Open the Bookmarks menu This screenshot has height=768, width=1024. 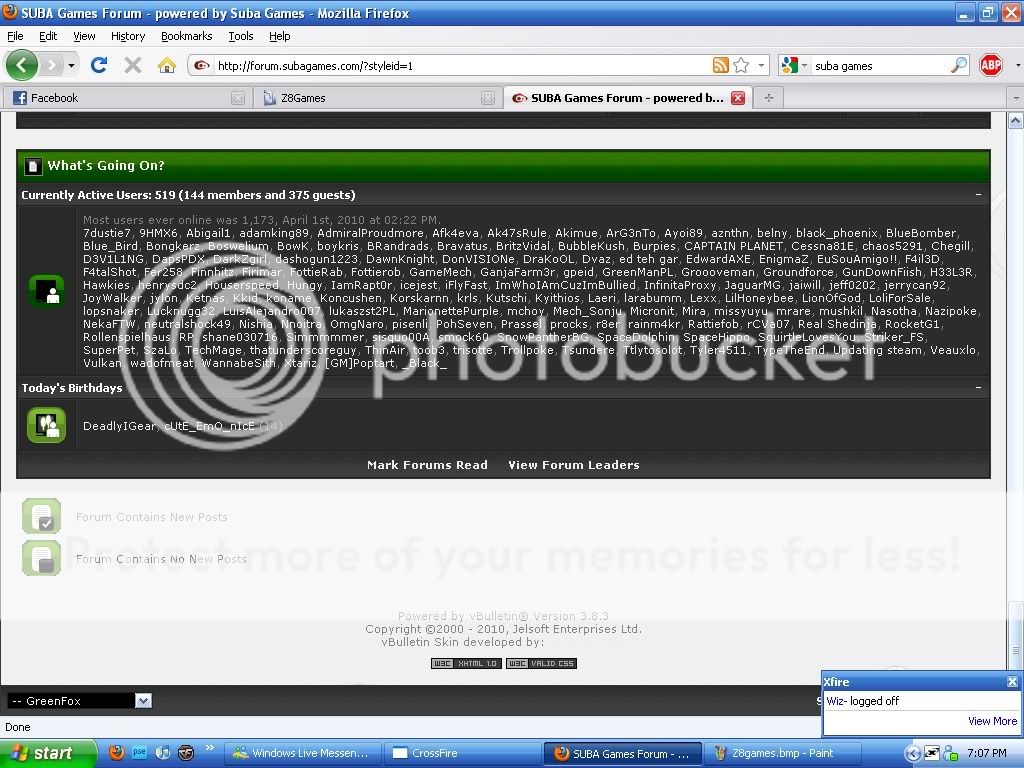click(186, 36)
